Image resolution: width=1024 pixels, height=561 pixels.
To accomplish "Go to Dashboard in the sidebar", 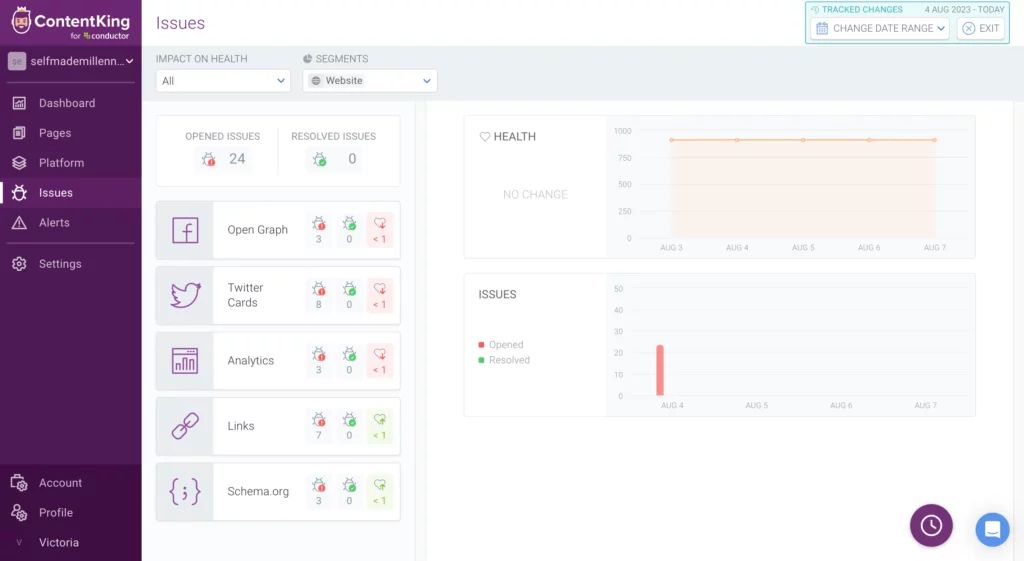I will pyautogui.click(x=66, y=103).
